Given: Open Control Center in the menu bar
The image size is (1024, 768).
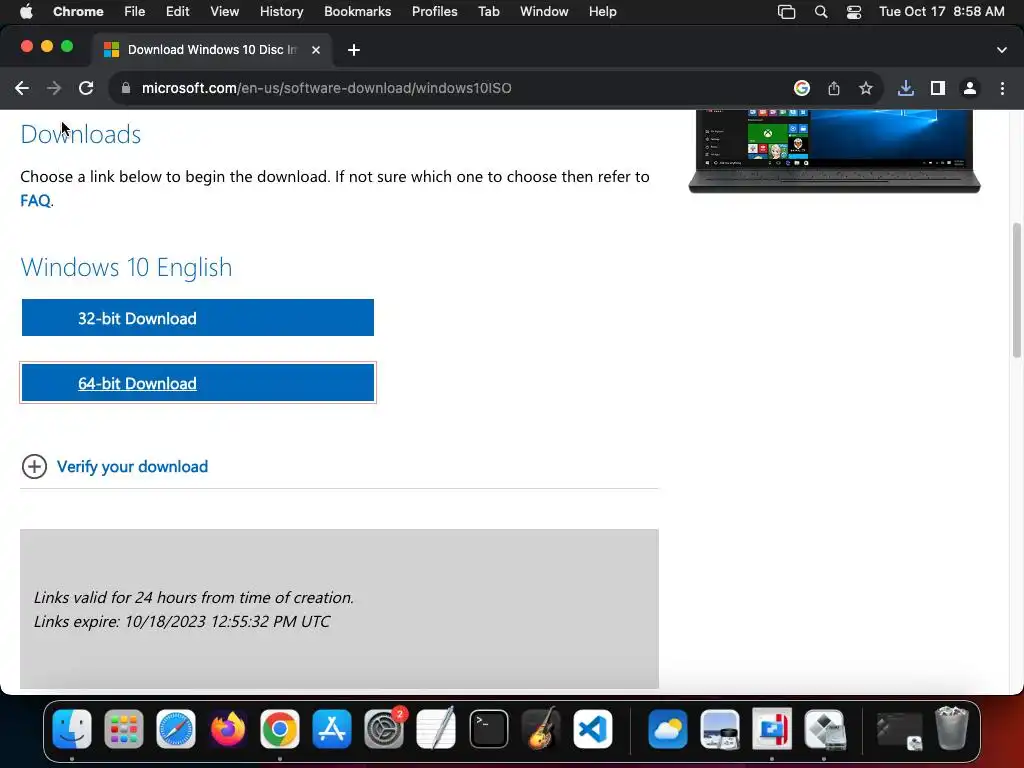Looking at the screenshot, I should (x=854, y=12).
